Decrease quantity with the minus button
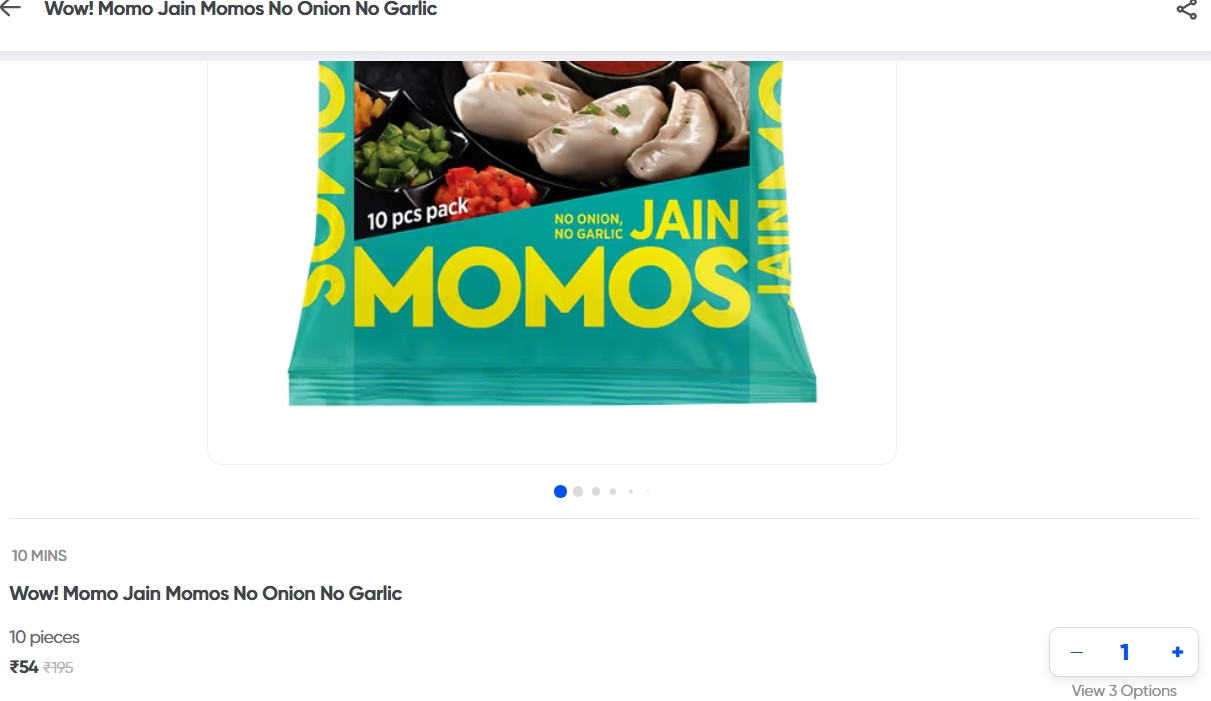 tap(1076, 652)
